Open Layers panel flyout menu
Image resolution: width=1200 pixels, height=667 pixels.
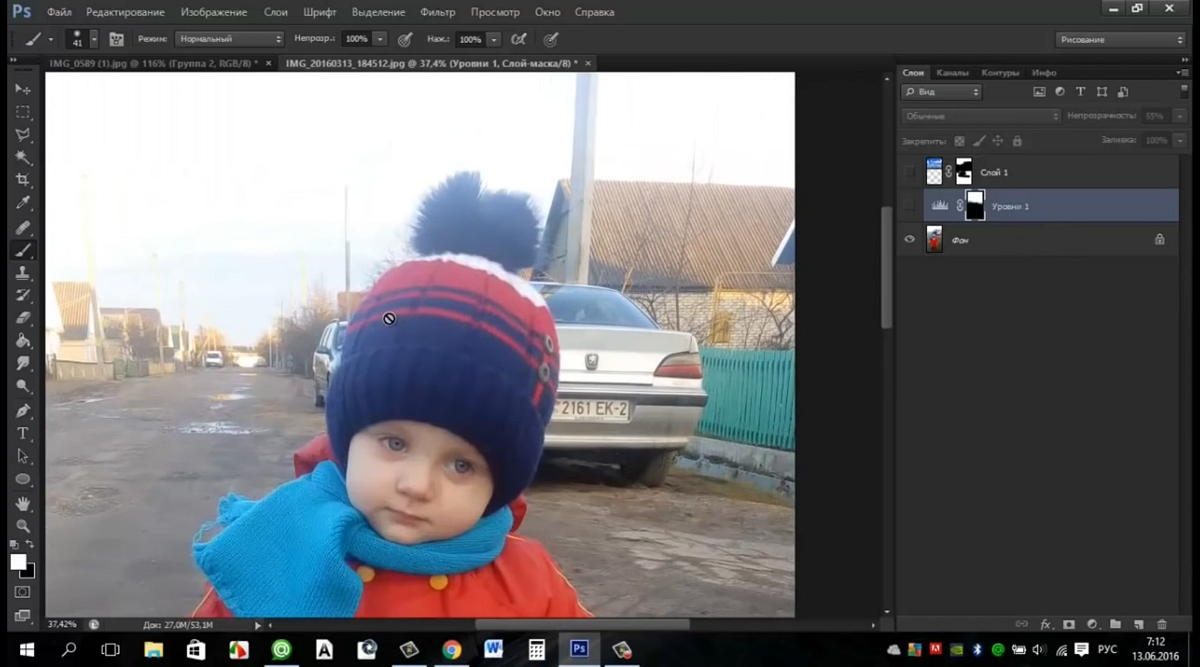pos(1181,73)
